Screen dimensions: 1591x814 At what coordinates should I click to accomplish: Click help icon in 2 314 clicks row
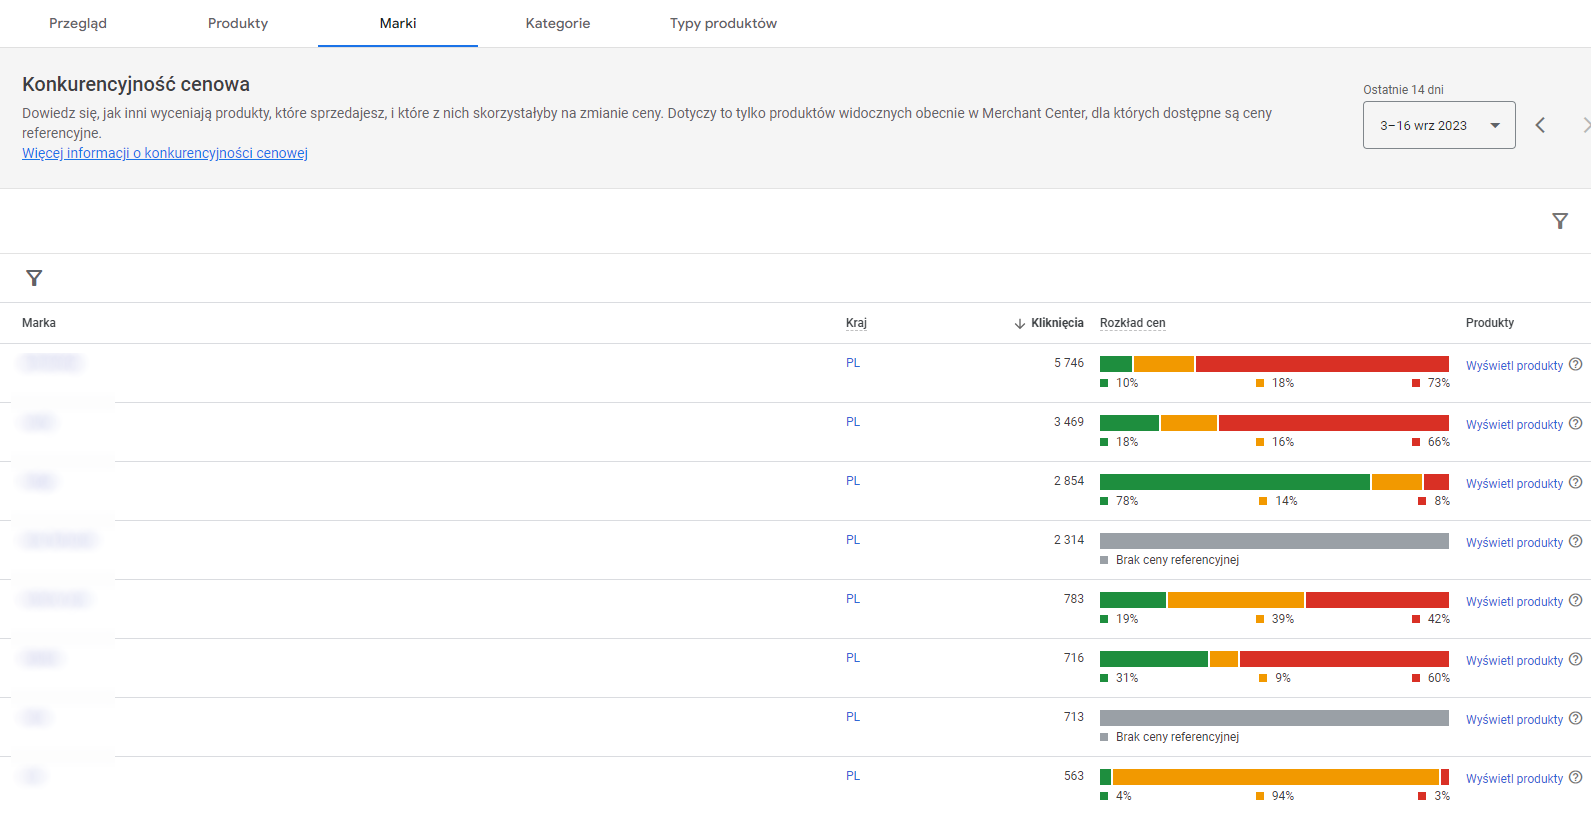pyautogui.click(x=1576, y=541)
